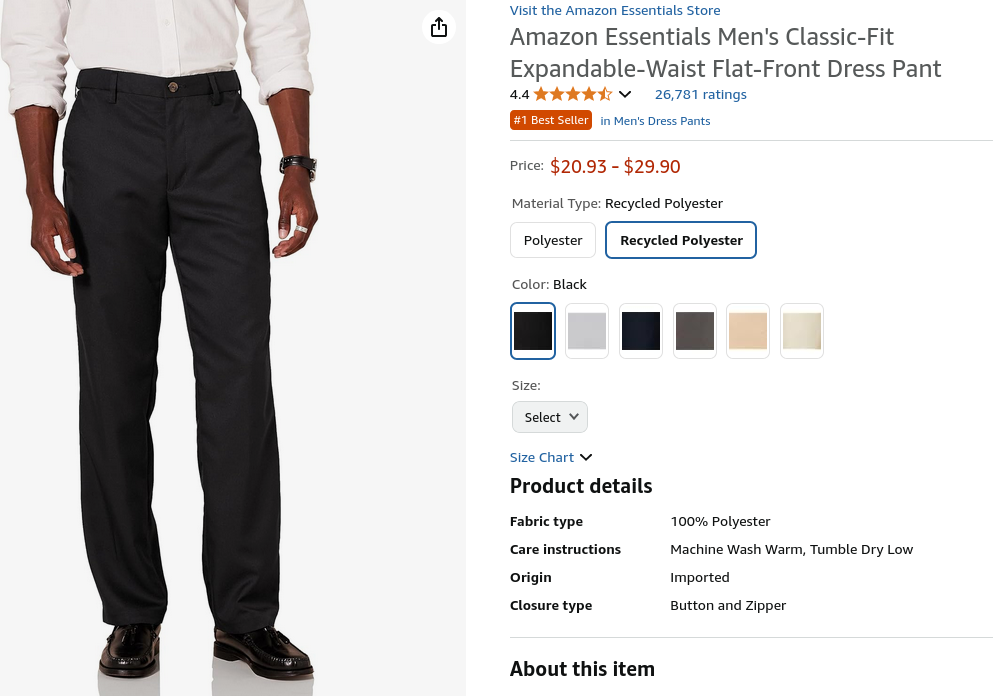Visit the Amazon Essentials Store link
997x696 pixels.
(615, 10)
